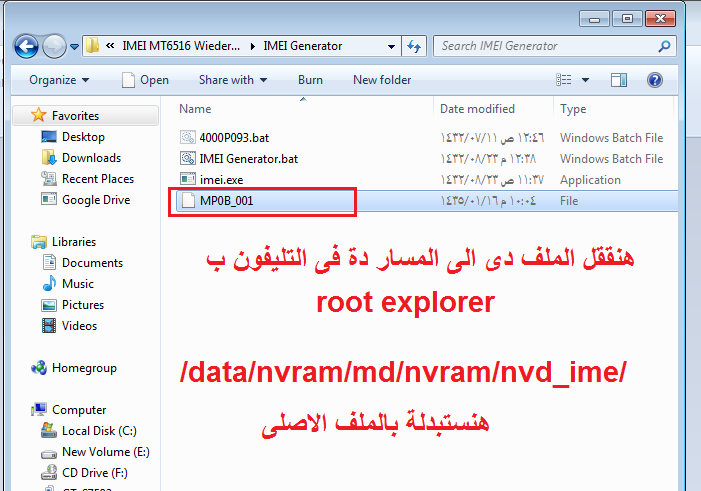
Task: Click Application type cell of imei.exe
Action: [590, 180]
